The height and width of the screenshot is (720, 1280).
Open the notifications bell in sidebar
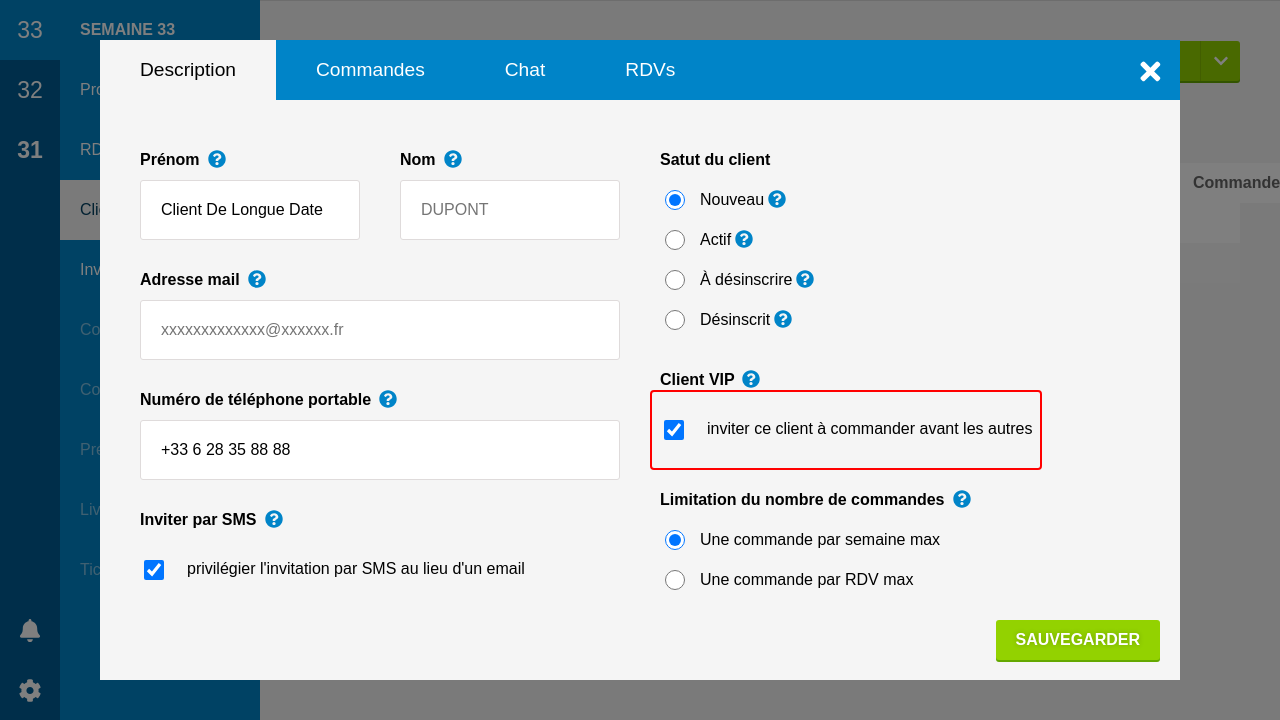pos(30,630)
